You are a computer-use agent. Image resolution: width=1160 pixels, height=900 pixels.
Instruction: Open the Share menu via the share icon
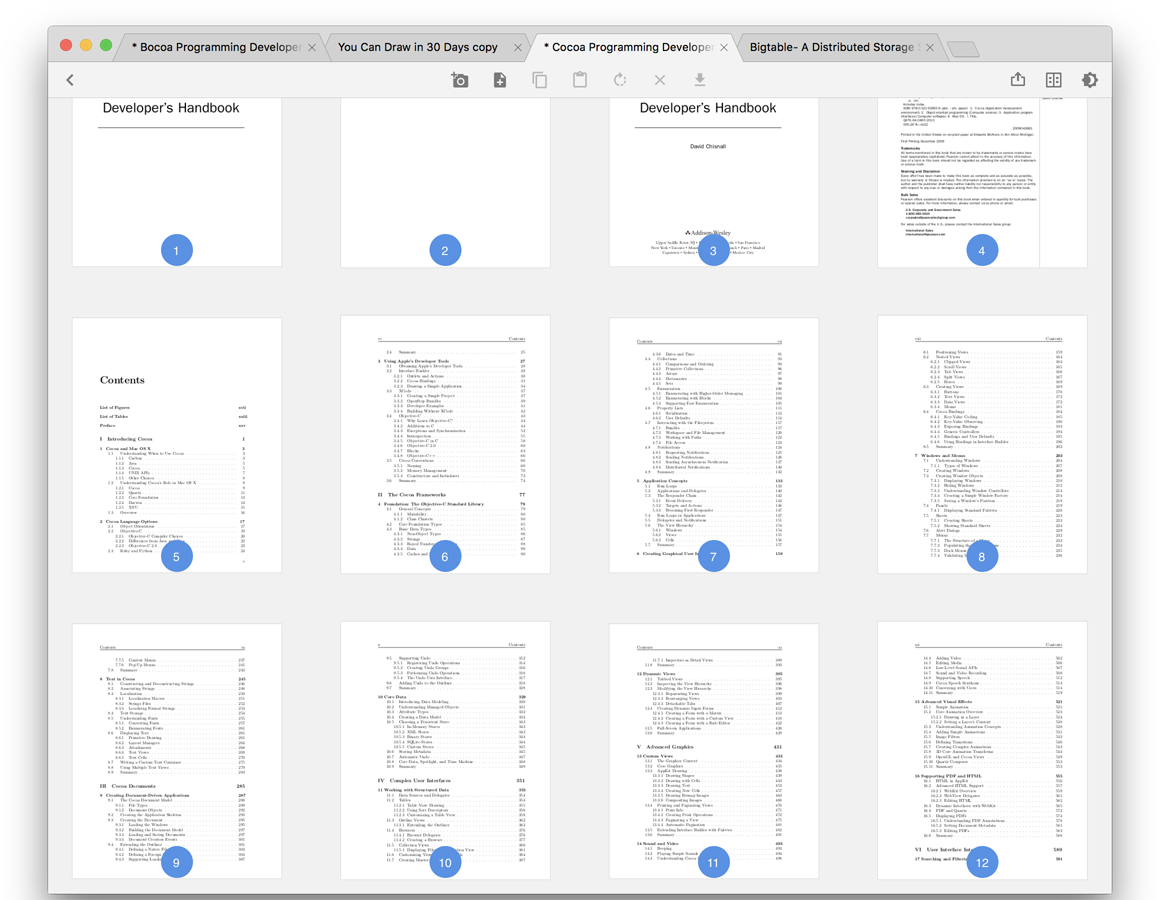click(1018, 79)
